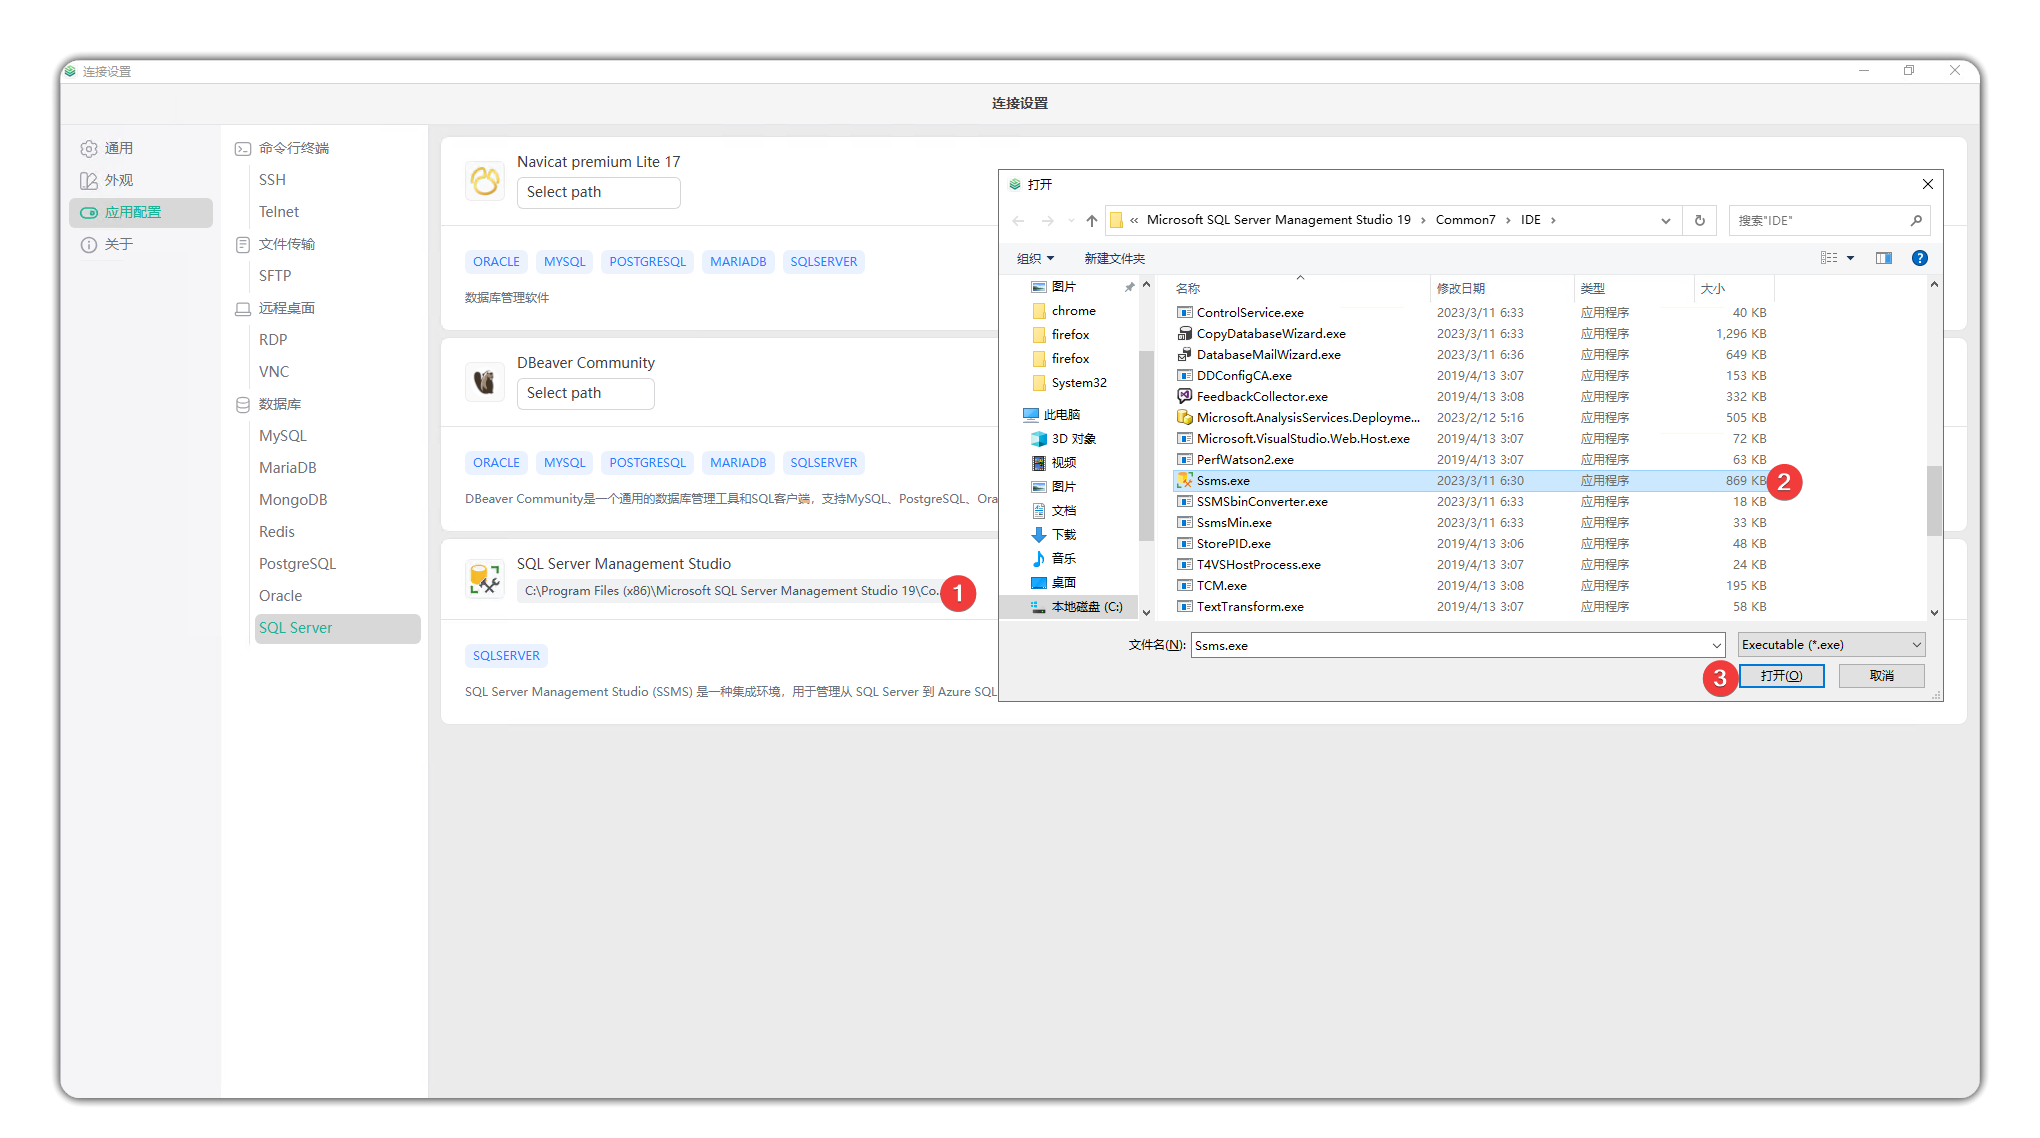Image resolution: width=2040 pixels, height=1138 pixels.
Task: Click Select path for DBeaver Community
Action: 585,393
